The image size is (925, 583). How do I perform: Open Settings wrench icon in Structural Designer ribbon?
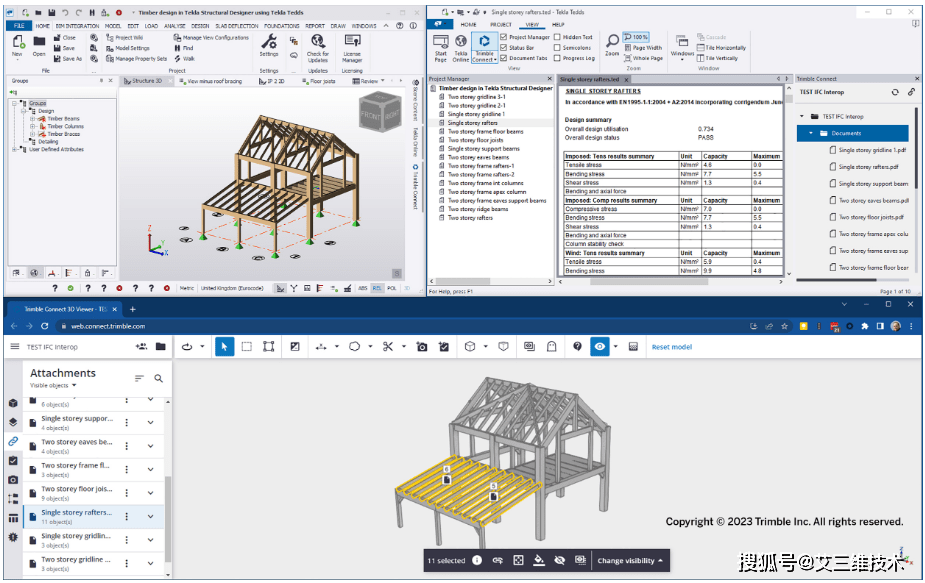coord(269,41)
